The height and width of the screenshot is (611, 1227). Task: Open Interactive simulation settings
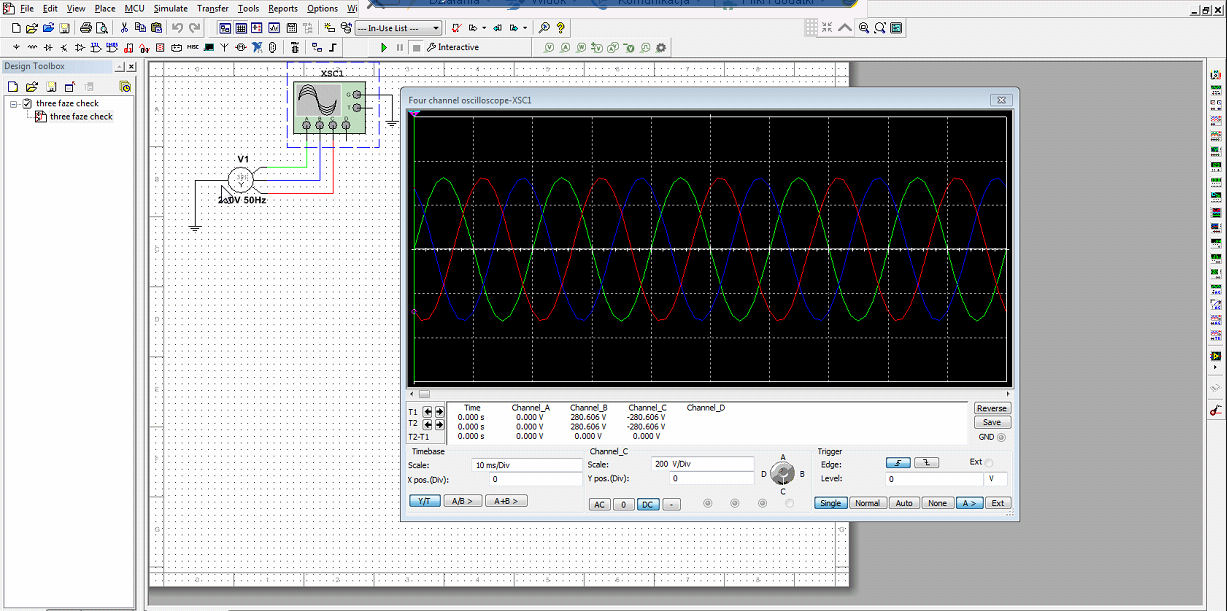[452, 47]
